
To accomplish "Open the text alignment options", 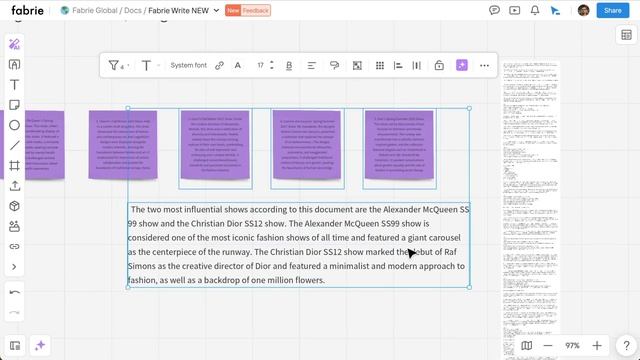I will click(x=311, y=65).
